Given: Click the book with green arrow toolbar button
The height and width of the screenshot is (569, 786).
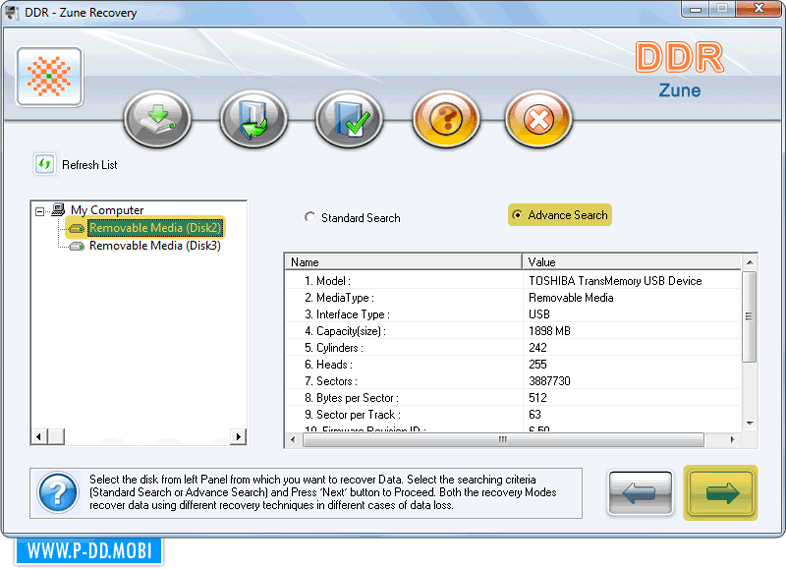Looking at the screenshot, I should click(x=253, y=119).
